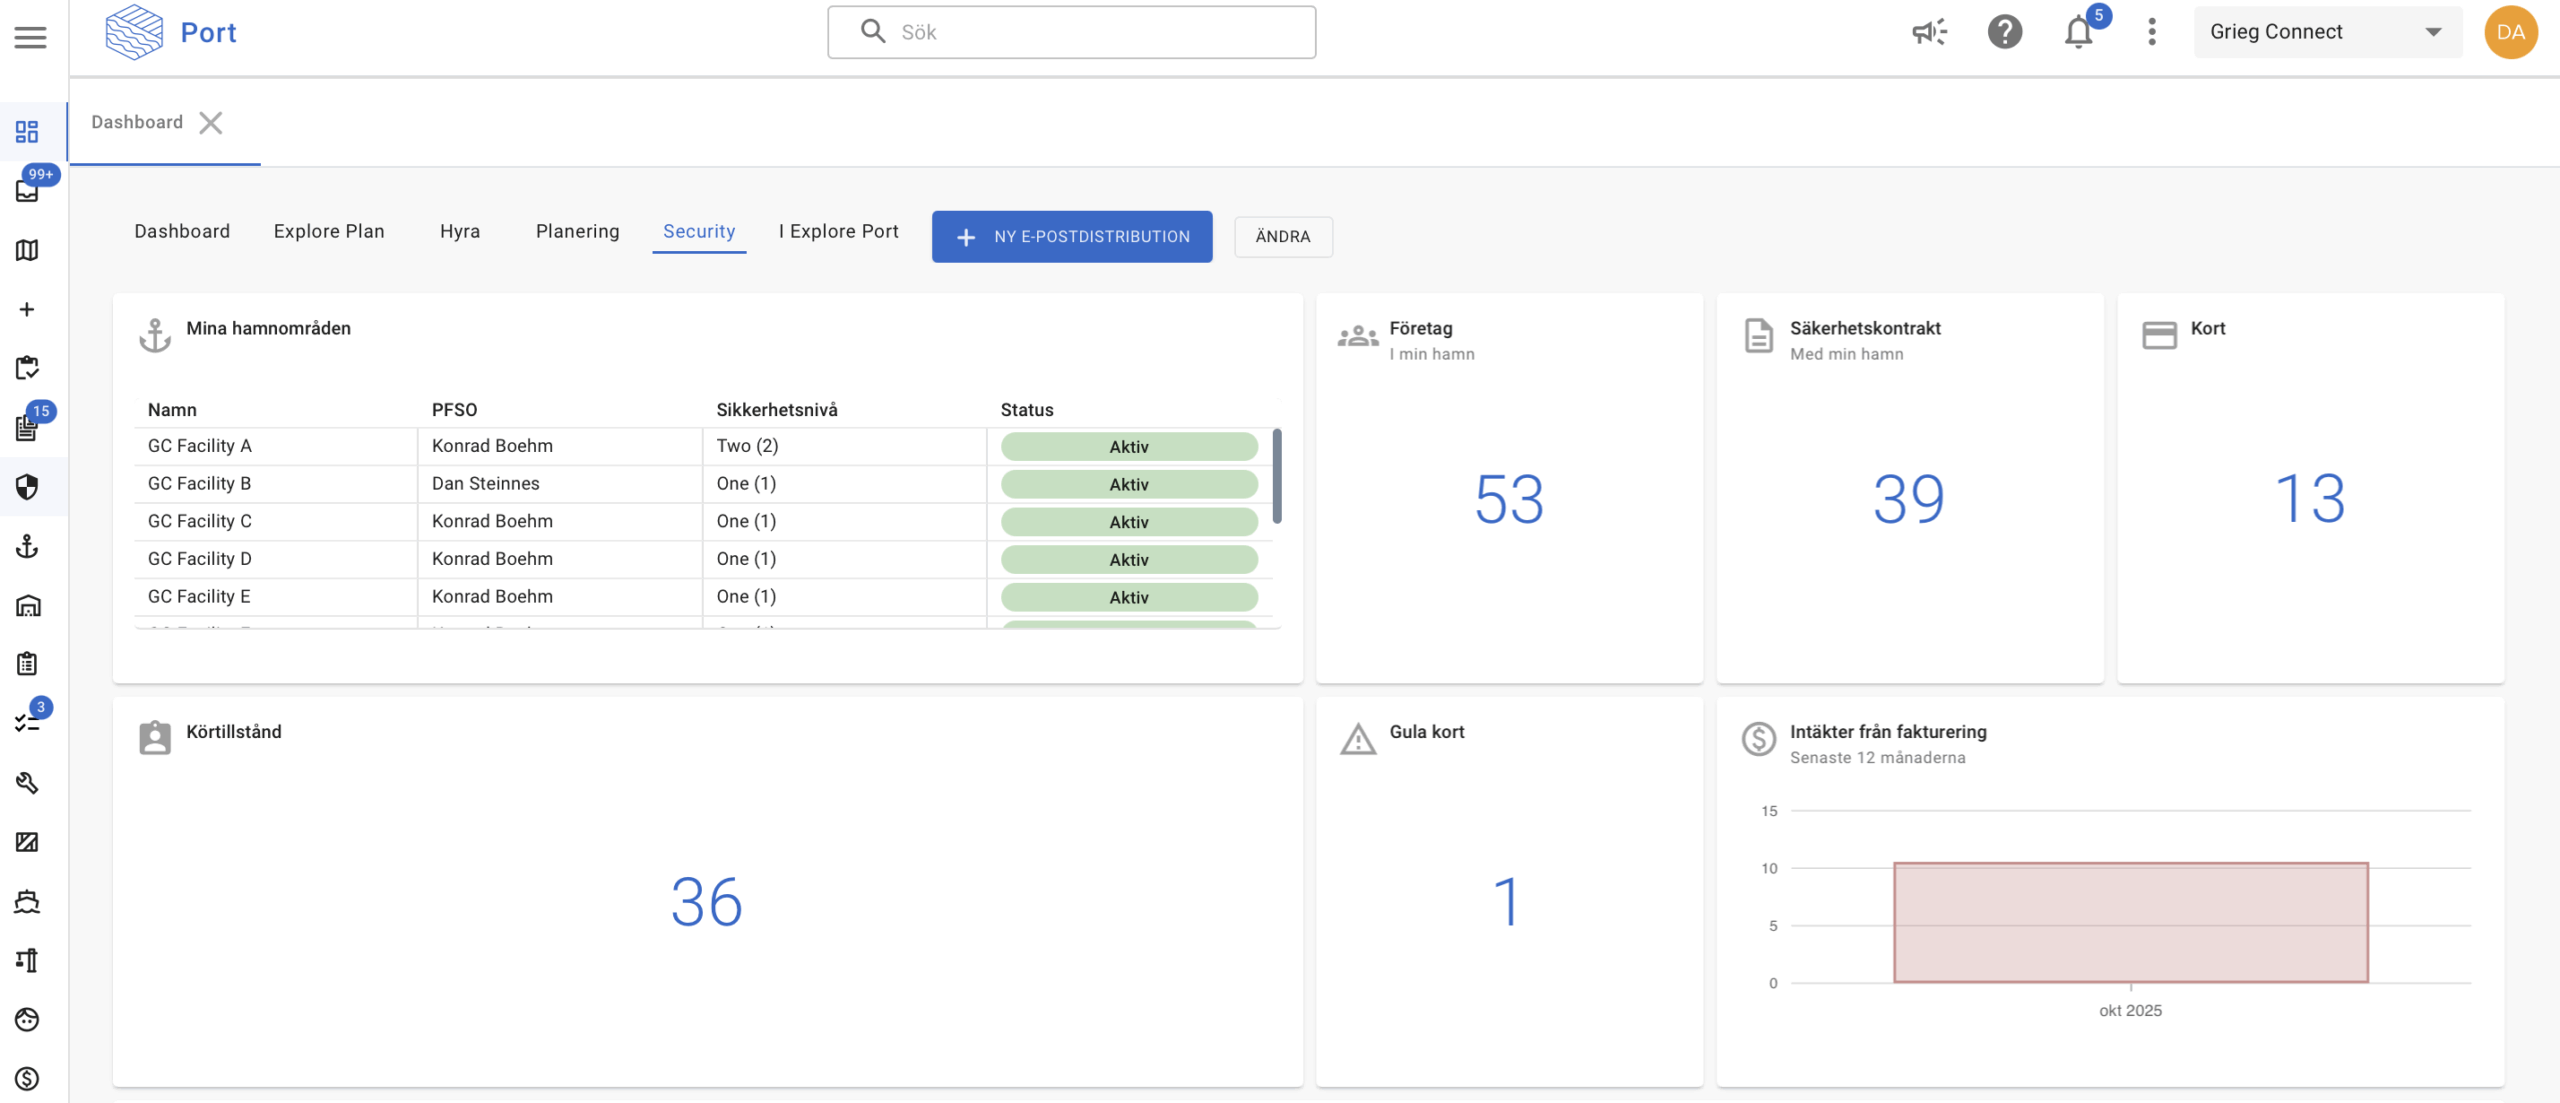Open the DA user avatar menu
The image size is (2560, 1103).
[x=2510, y=32]
